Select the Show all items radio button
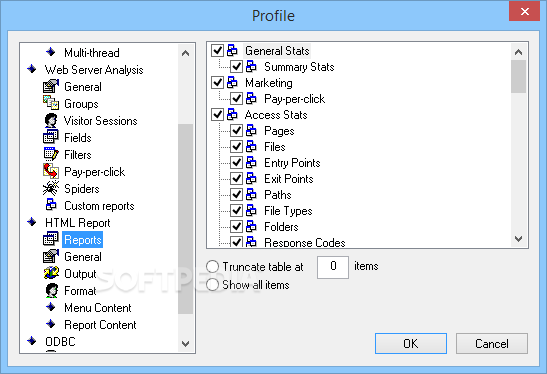Image resolution: width=547 pixels, height=374 pixels. coord(212,285)
